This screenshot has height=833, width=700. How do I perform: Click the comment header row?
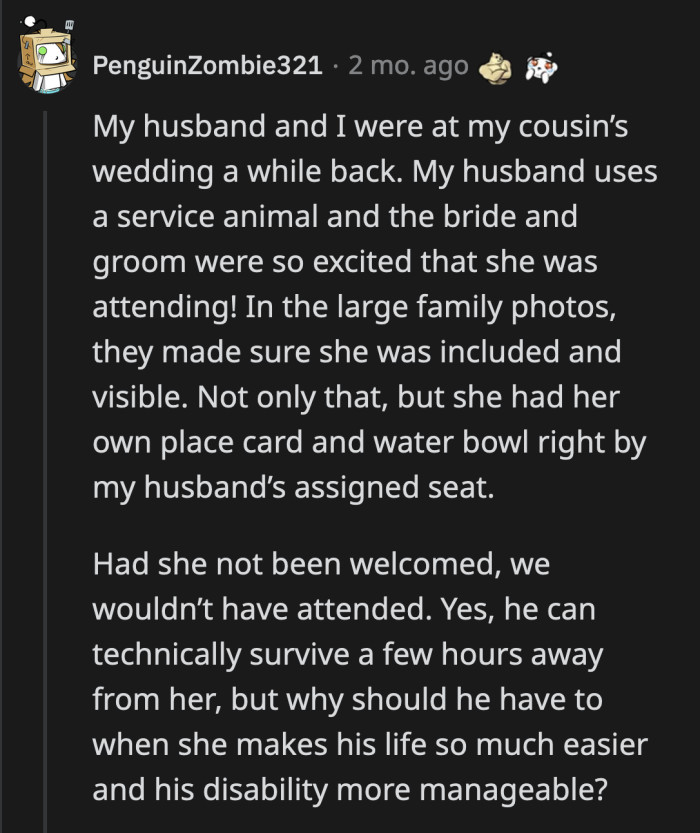click(300, 66)
